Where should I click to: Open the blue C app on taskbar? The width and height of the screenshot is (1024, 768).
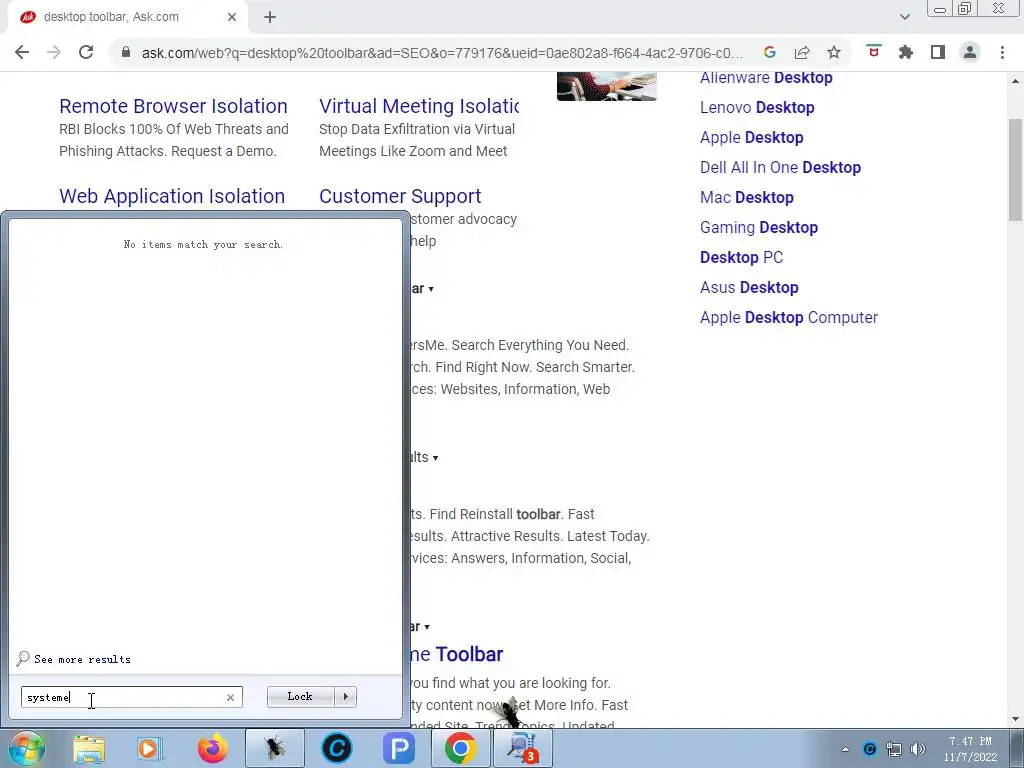tap(337, 748)
